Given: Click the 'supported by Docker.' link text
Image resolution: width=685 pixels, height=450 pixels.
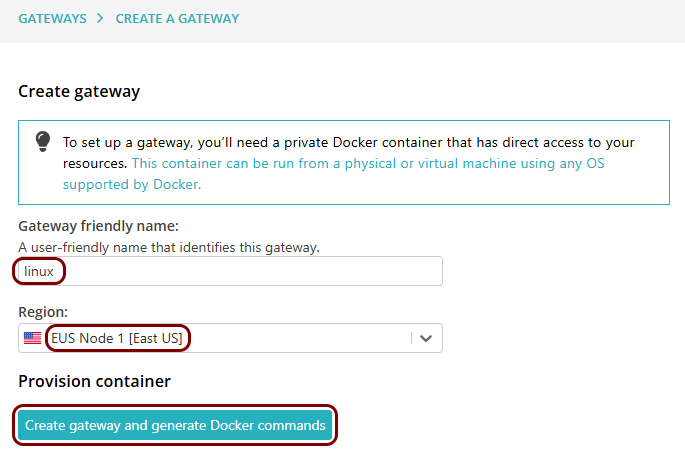Looking at the screenshot, I should click(132, 184).
